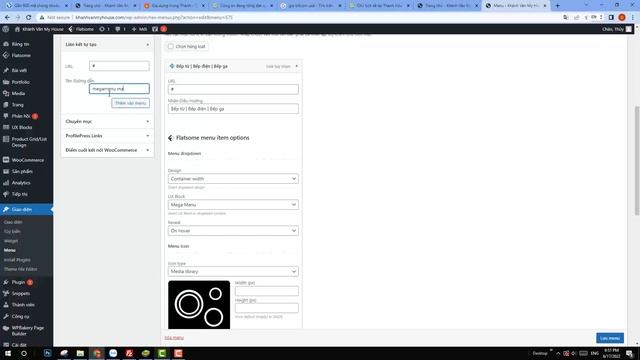Go to Widget submenu item
640x360 pixels.
tap(11, 241)
